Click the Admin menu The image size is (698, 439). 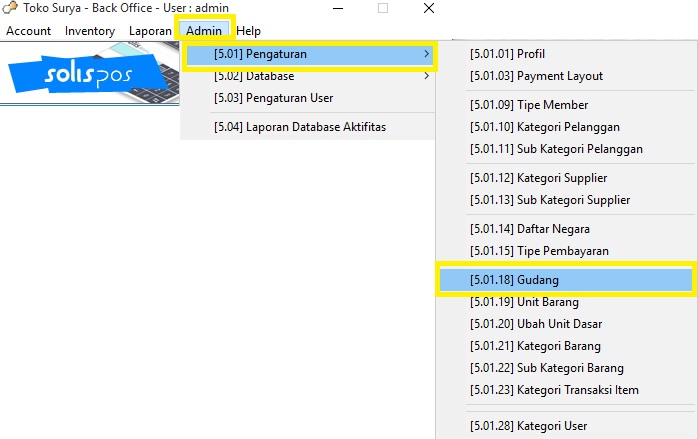204,31
